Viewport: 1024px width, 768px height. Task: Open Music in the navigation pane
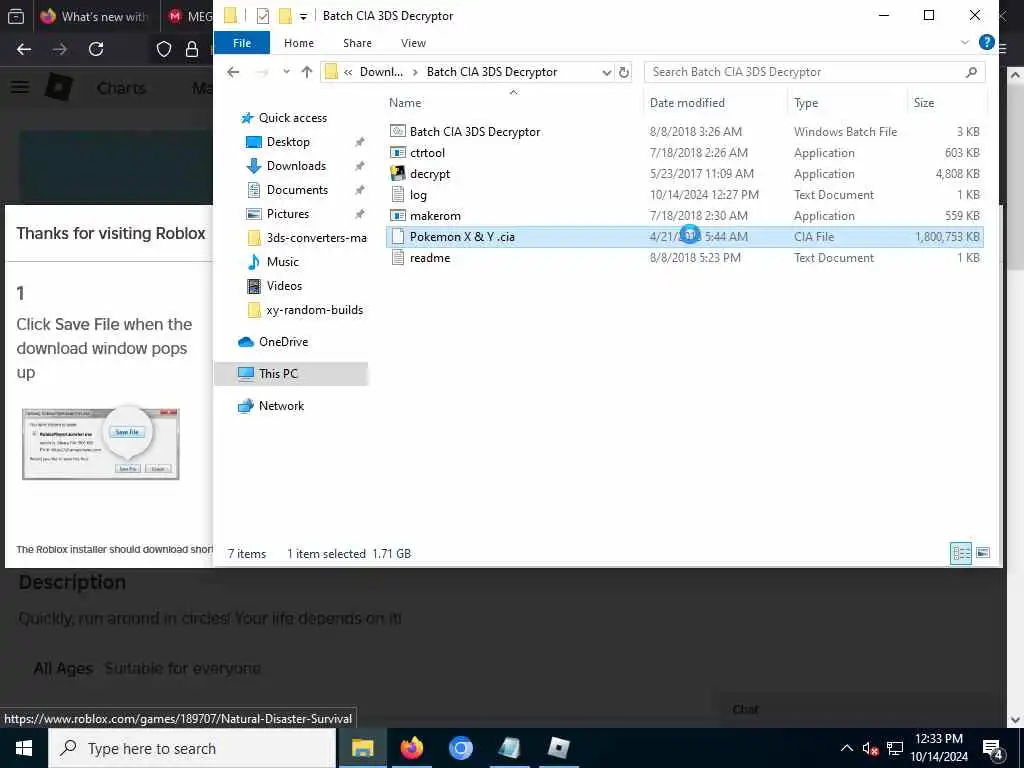point(282,262)
